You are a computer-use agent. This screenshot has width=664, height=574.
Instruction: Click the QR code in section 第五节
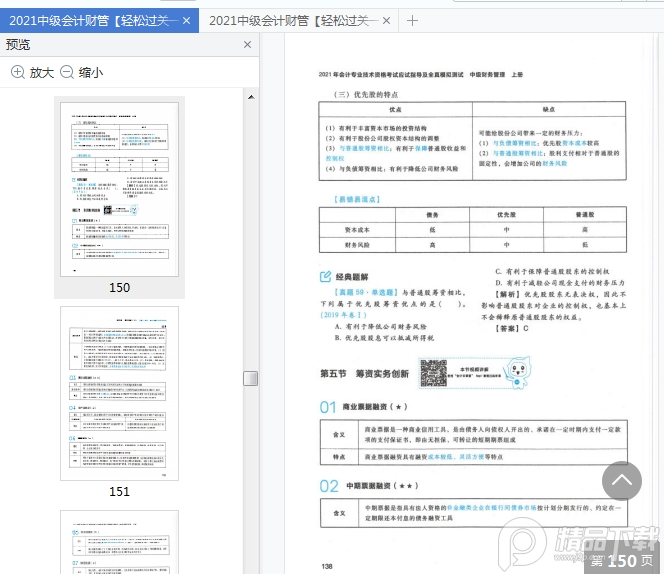click(433, 373)
